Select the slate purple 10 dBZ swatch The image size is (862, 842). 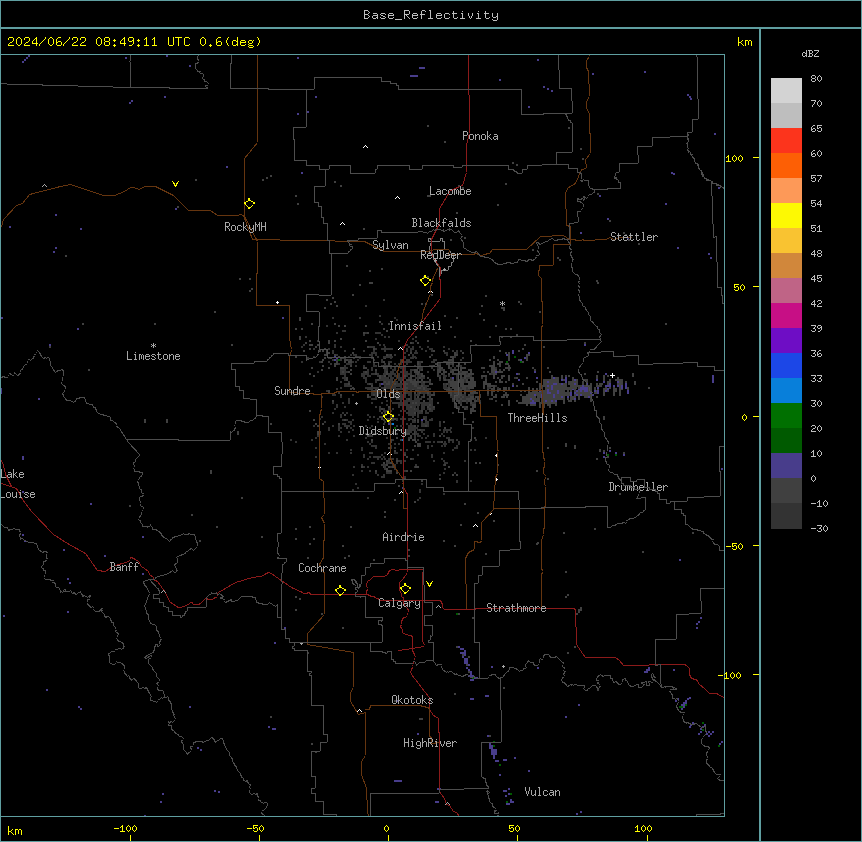coord(786,466)
